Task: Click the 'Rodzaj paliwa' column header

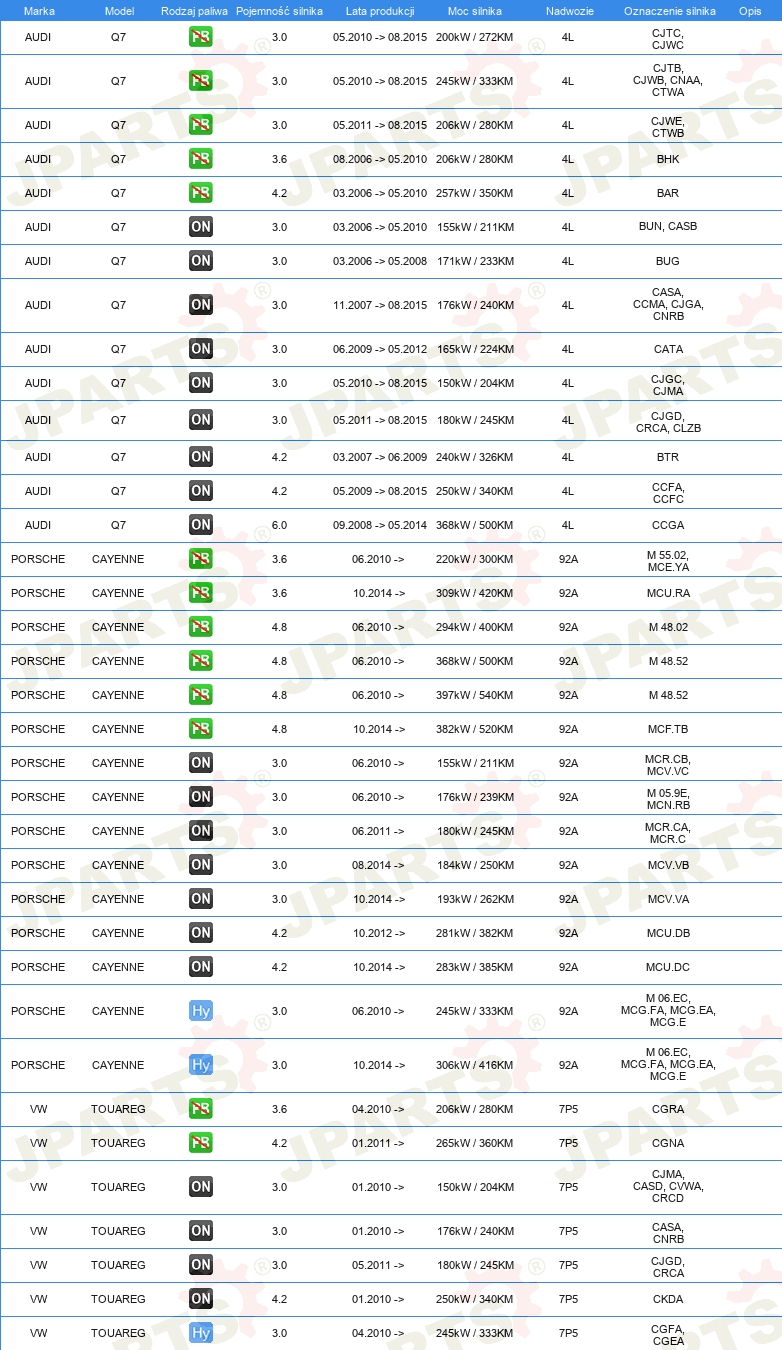Action: (194, 10)
